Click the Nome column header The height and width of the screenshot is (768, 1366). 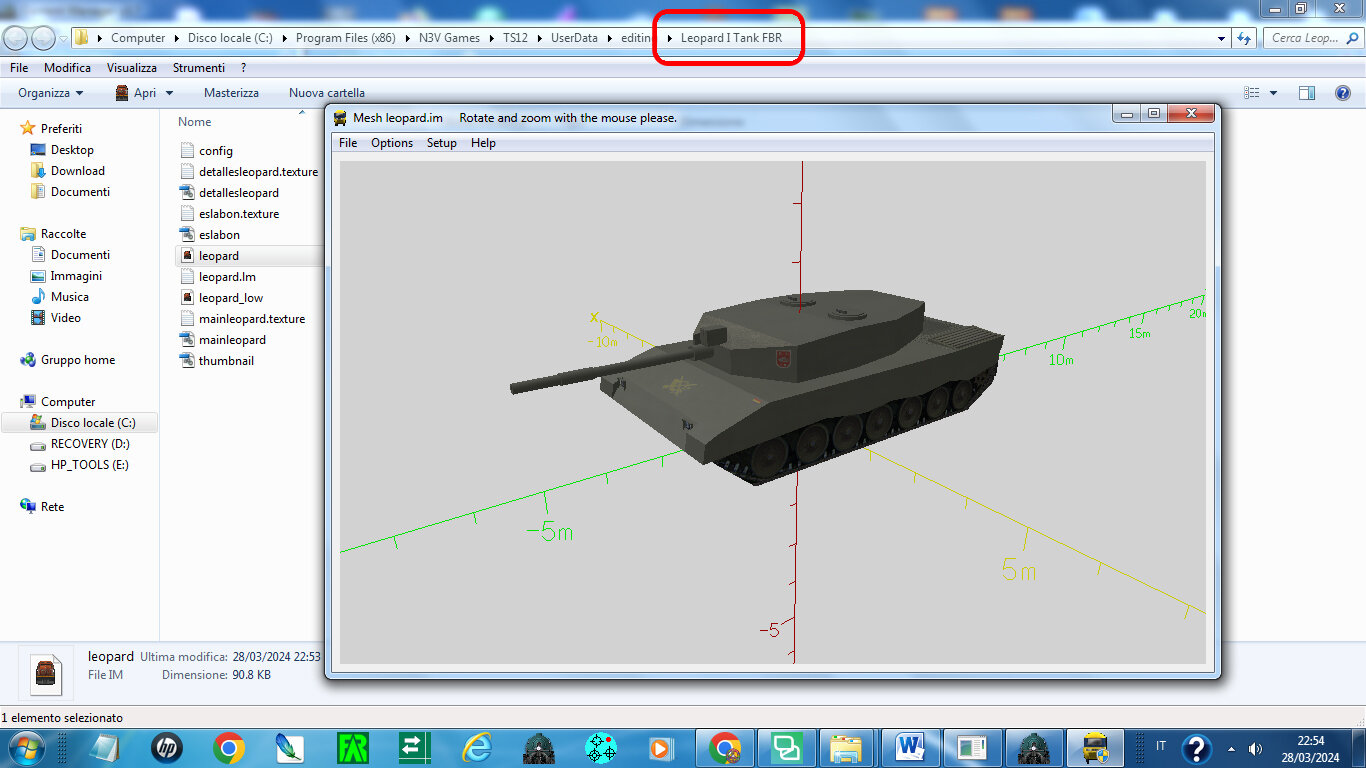click(195, 122)
